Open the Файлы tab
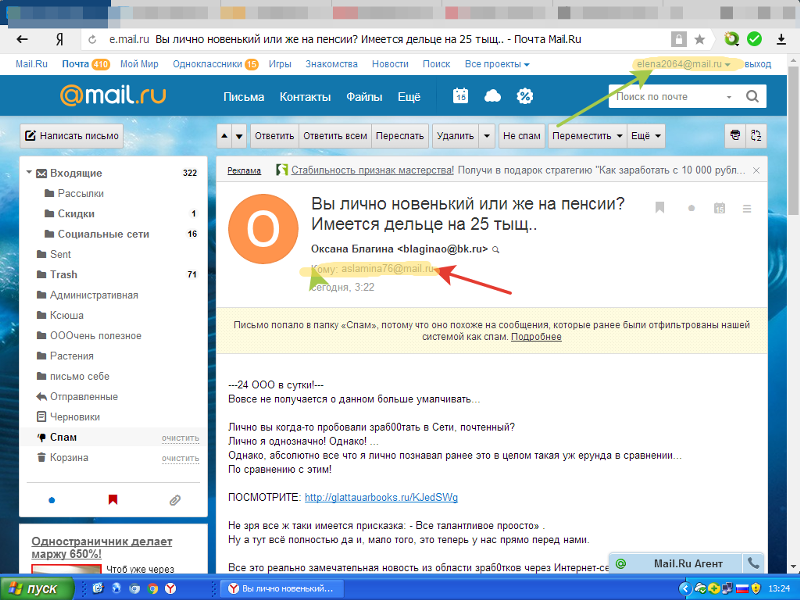 [x=364, y=97]
